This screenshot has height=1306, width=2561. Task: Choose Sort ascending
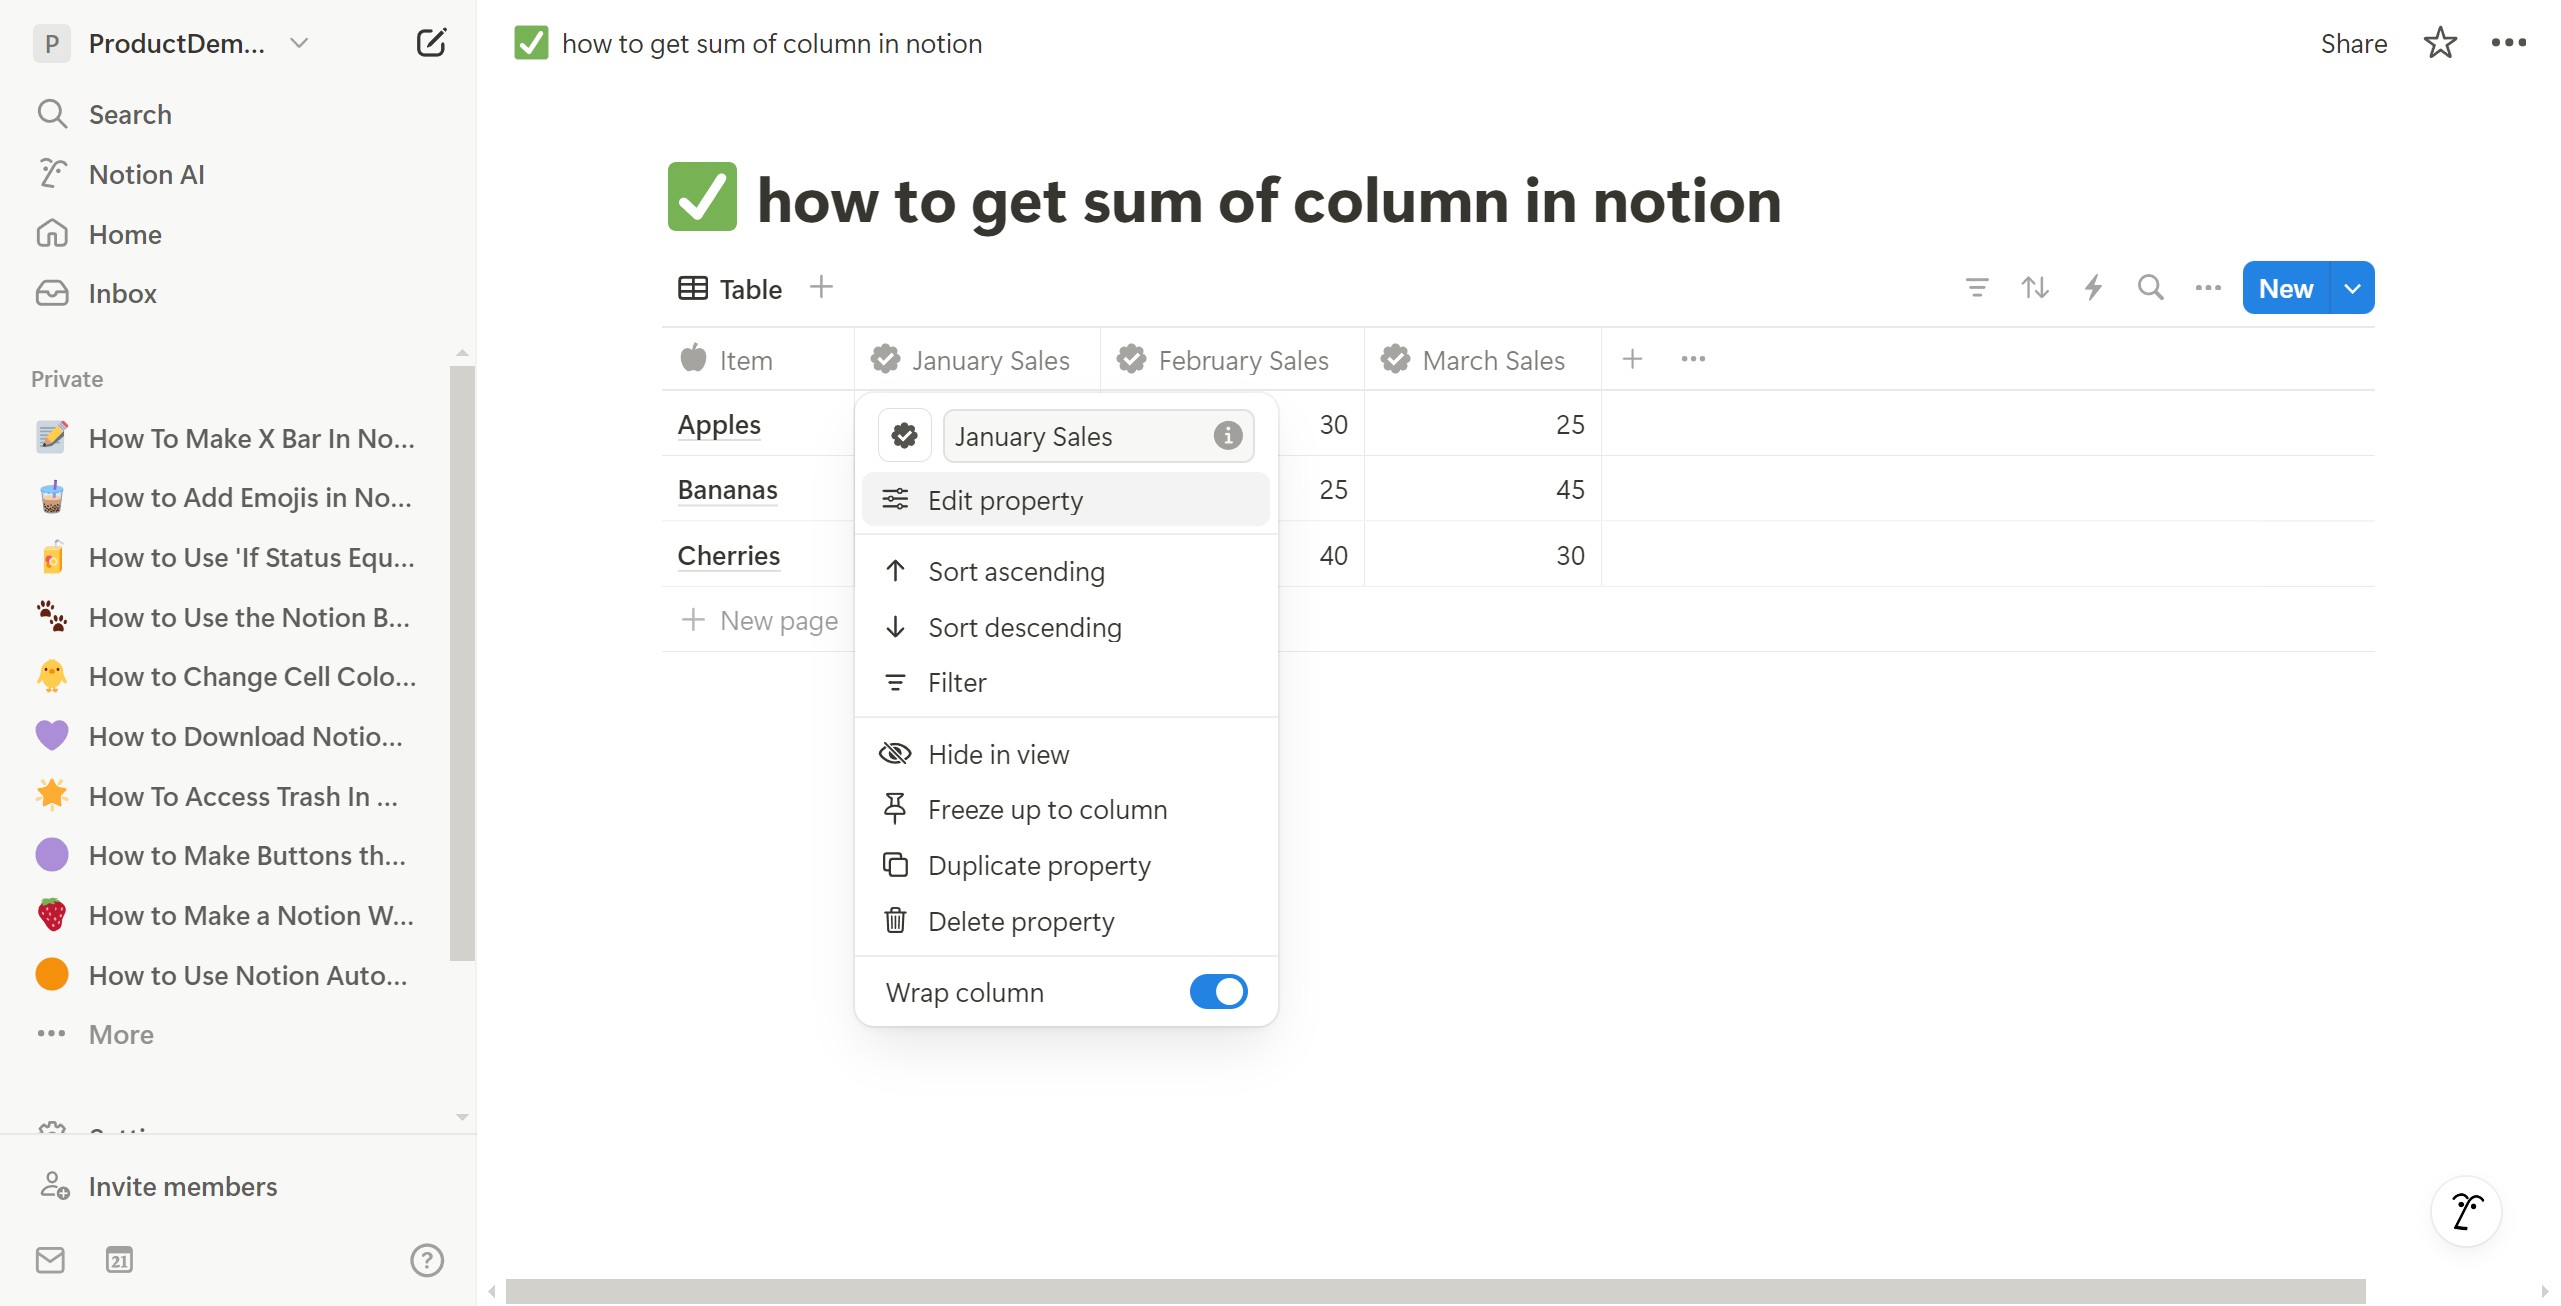pyautogui.click(x=1065, y=571)
